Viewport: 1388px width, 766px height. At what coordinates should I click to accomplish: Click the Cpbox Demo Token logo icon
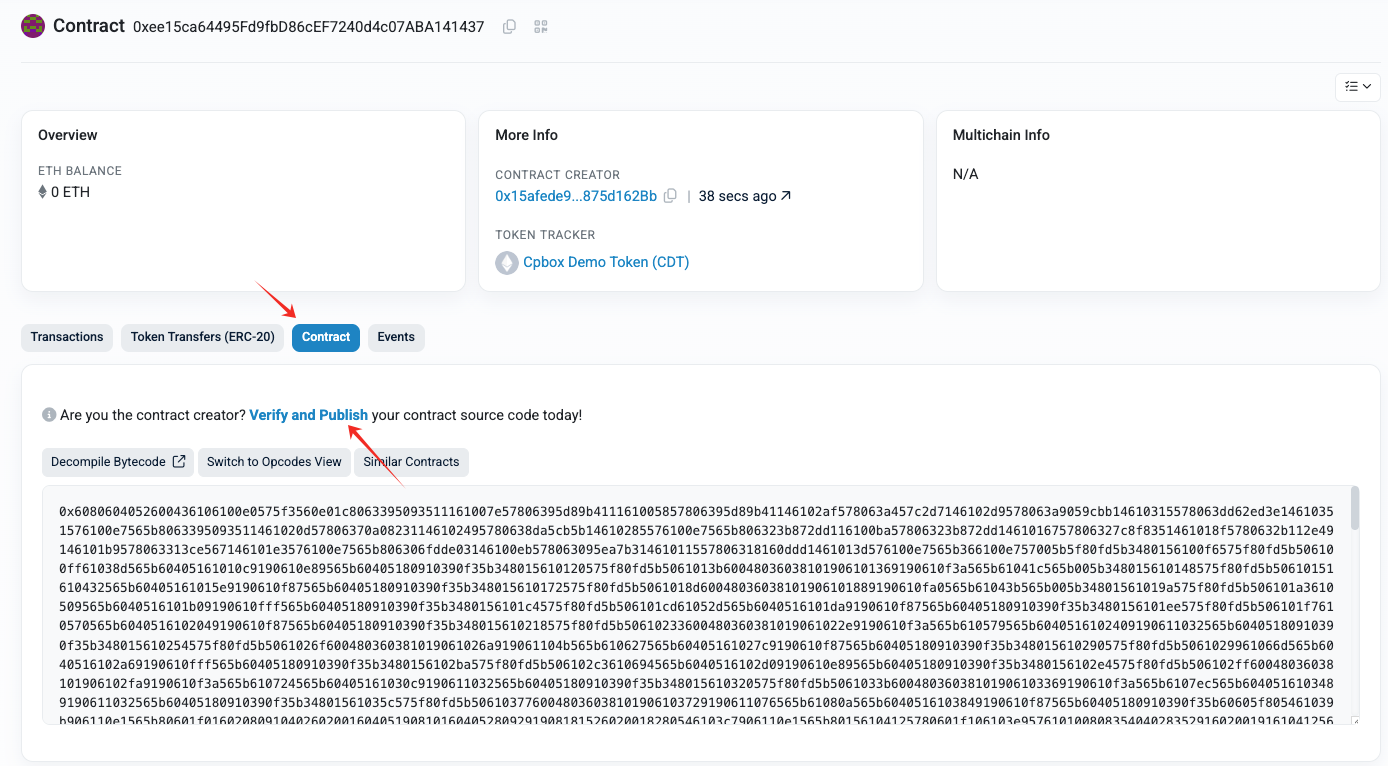click(507, 262)
